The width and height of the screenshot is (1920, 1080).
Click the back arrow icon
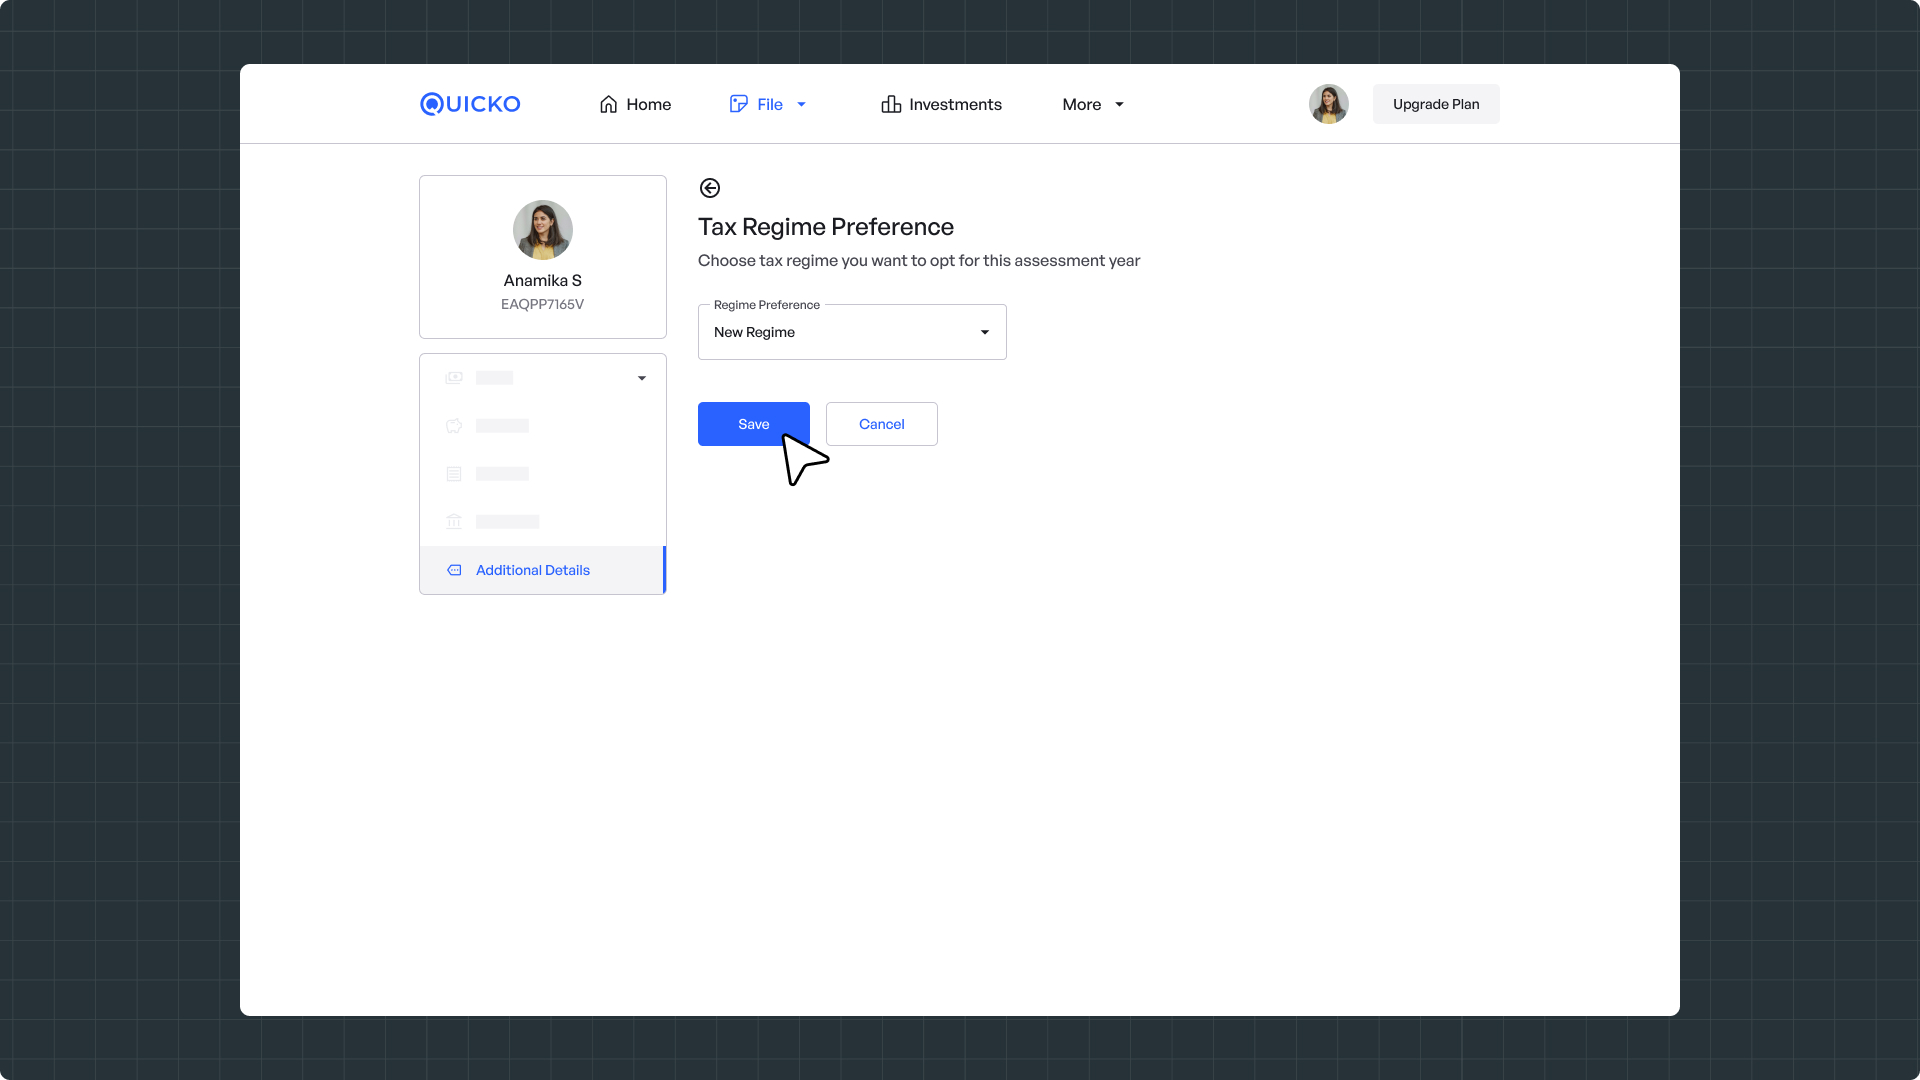pos(710,188)
